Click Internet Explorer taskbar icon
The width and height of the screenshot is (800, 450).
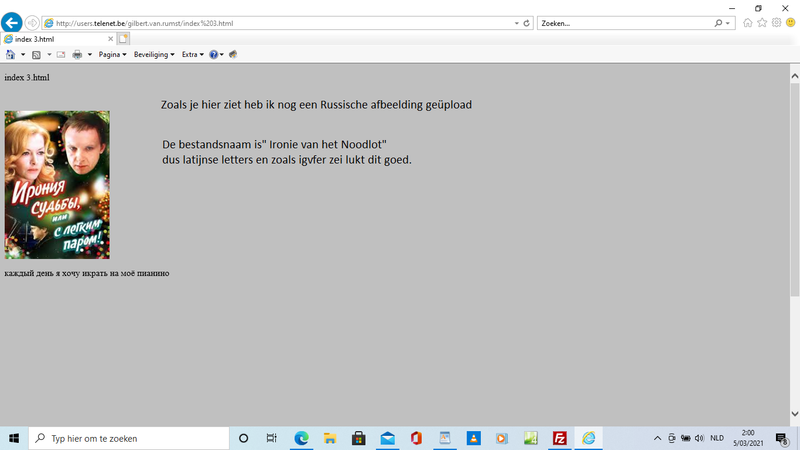coord(589,438)
